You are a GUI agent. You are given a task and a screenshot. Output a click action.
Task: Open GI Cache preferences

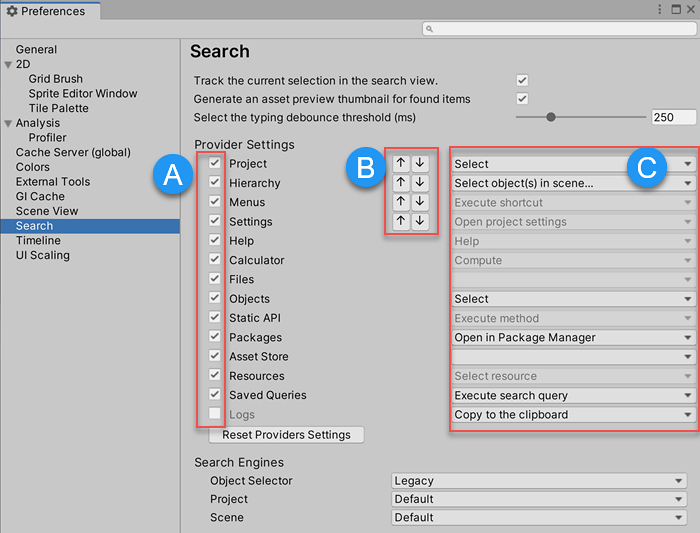coord(40,196)
